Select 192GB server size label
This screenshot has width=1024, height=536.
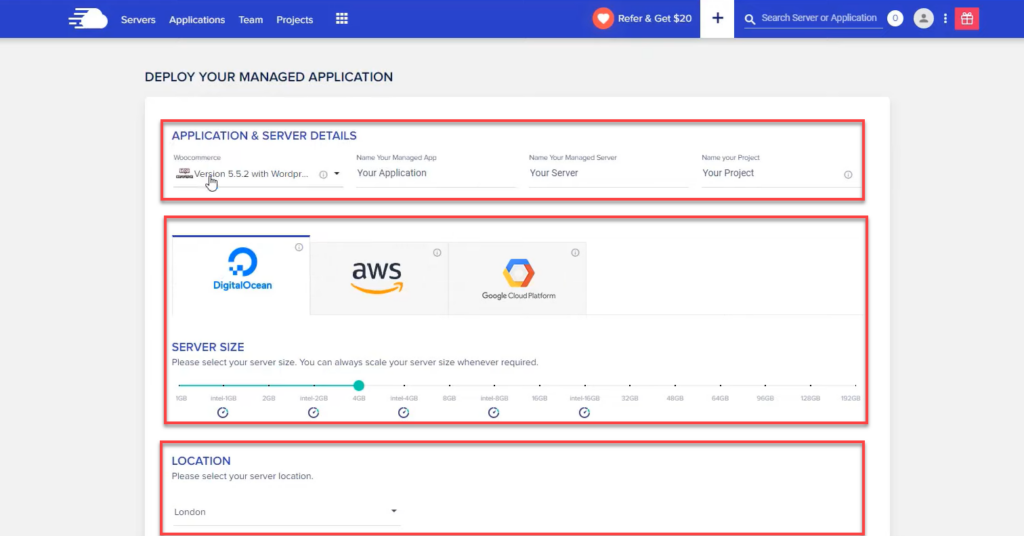click(x=850, y=398)
